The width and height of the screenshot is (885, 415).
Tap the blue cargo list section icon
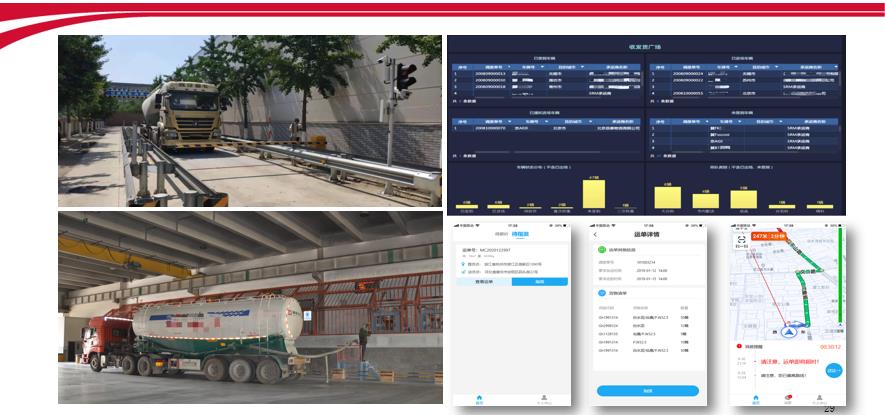[602, 293]
